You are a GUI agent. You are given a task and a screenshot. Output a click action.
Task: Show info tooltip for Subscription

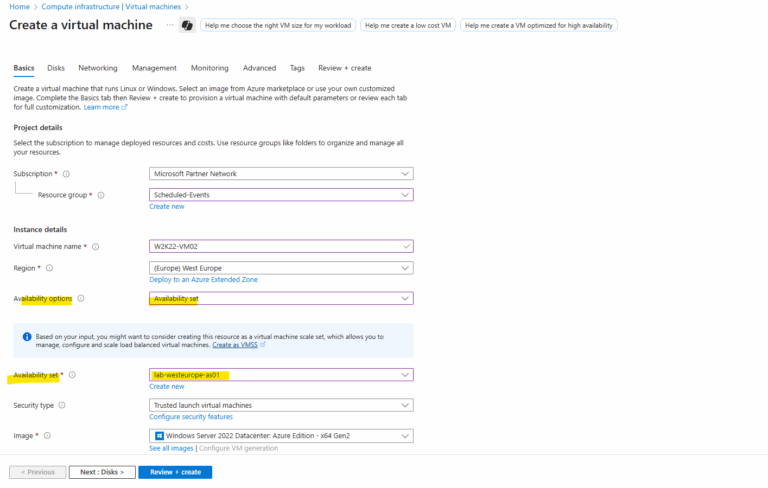coord(66,174)
